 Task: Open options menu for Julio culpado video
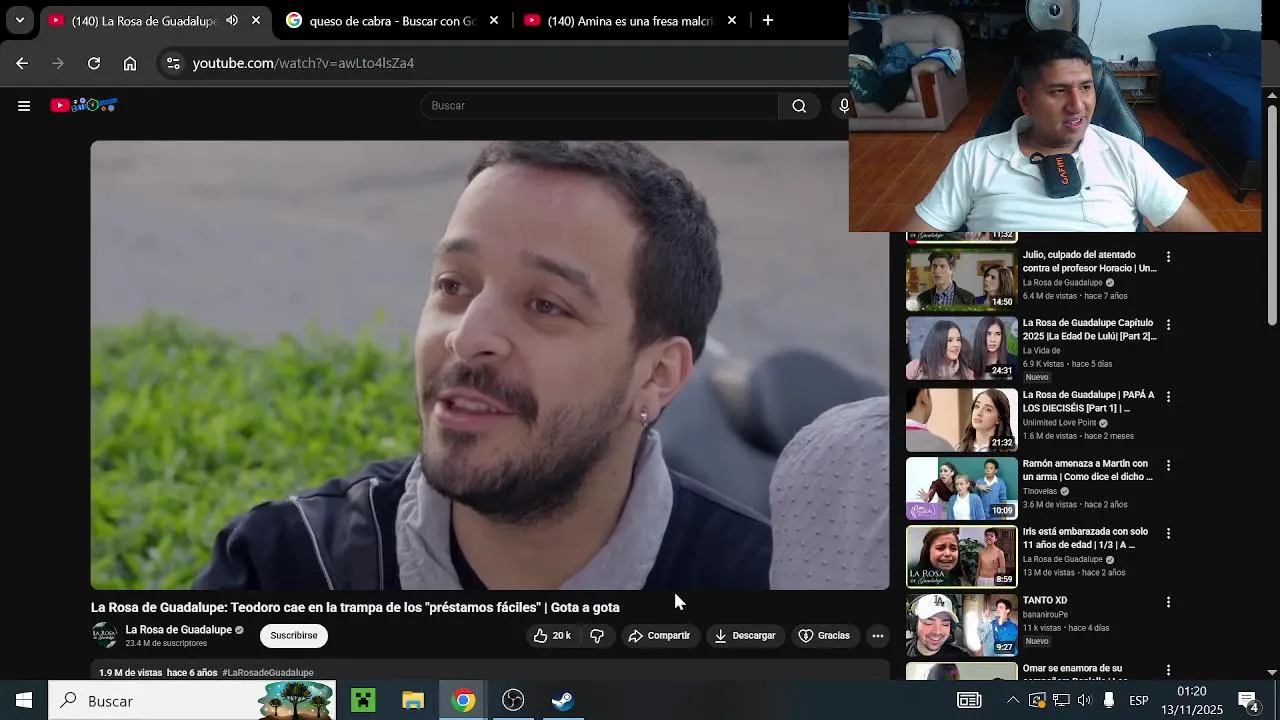[x=1168, y=257]
